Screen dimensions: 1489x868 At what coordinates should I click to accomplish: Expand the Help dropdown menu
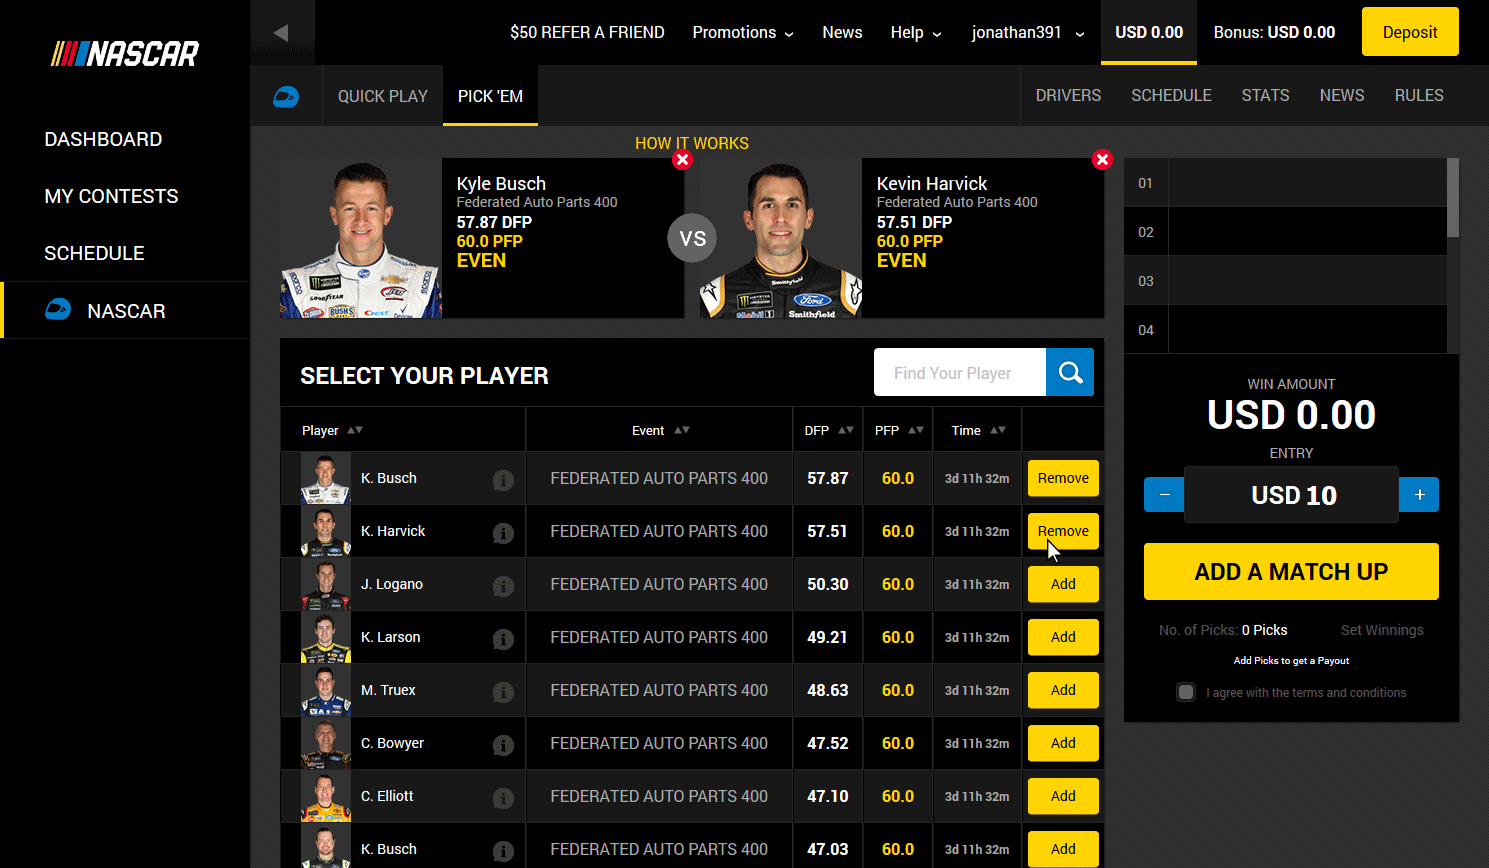(x=916, y=33)
